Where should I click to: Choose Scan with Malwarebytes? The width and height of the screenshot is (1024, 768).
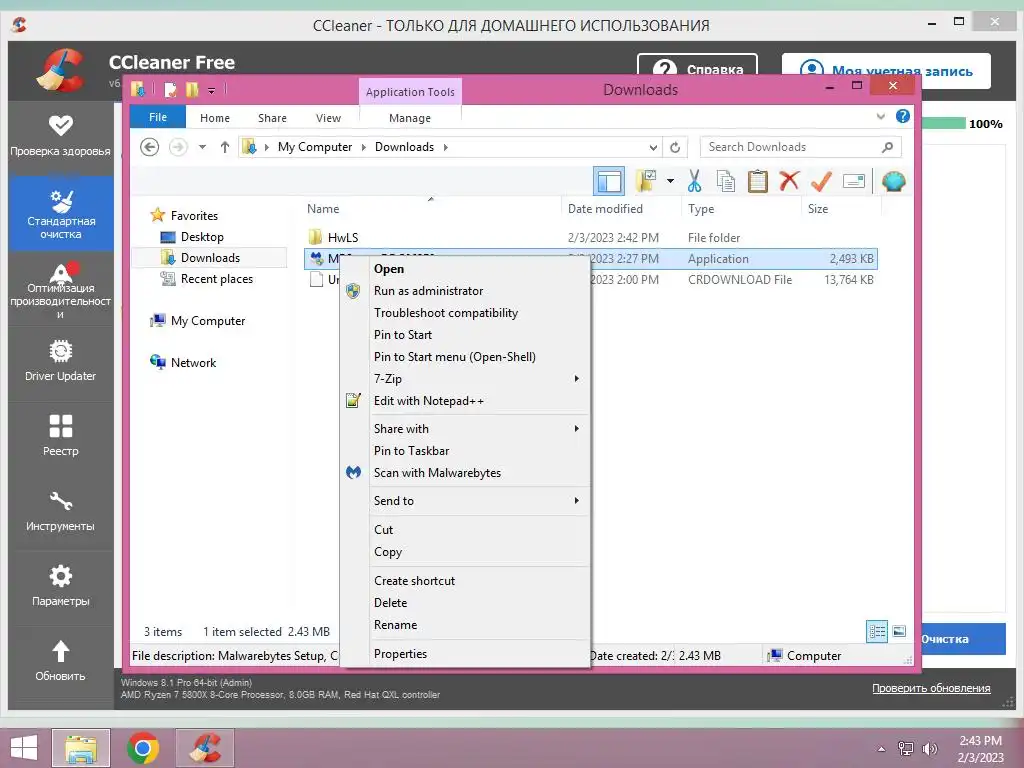465,473
